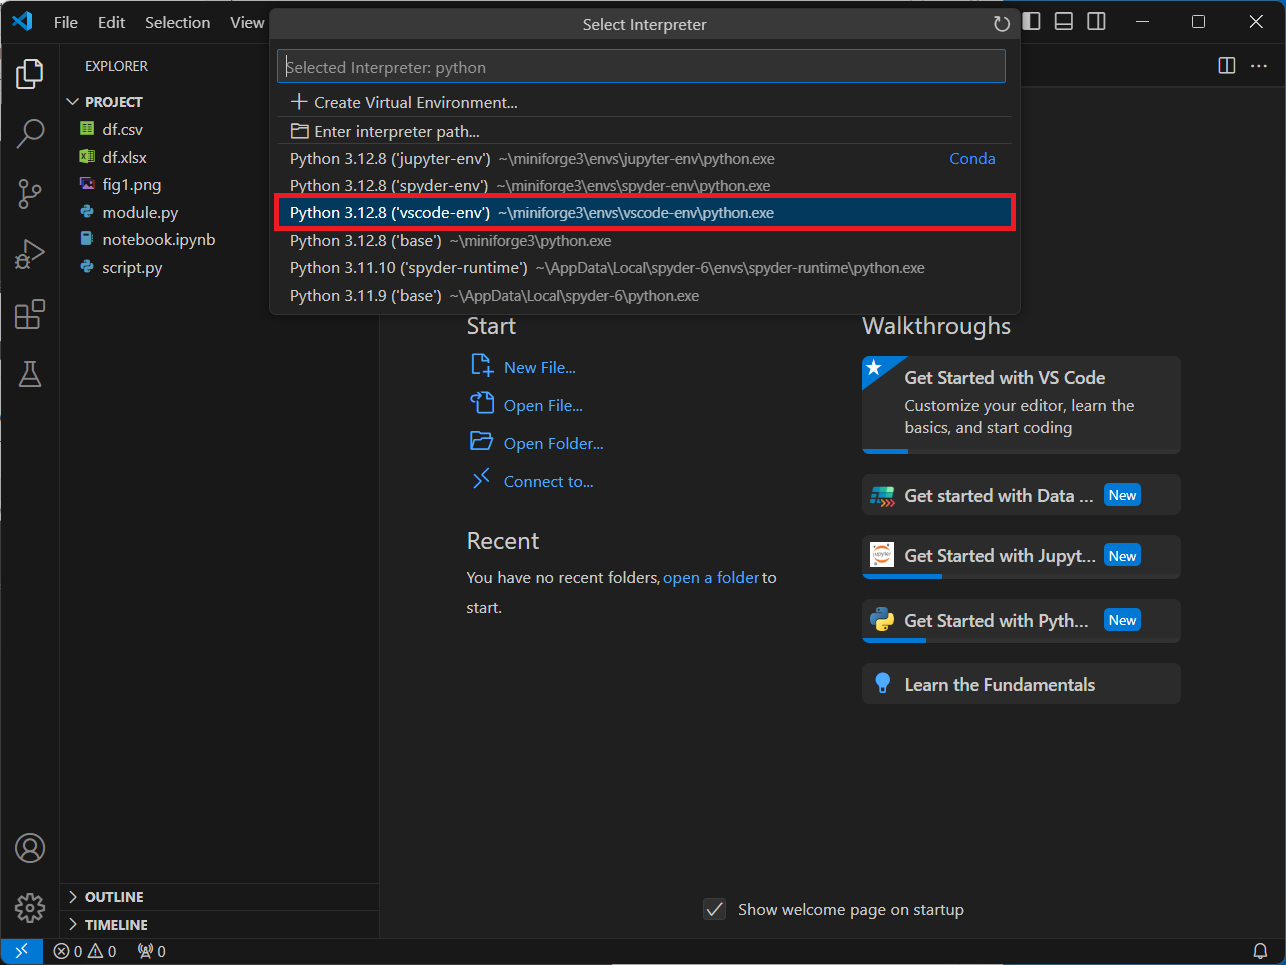Toggle the panel layout button
Image resolution: width=1286 pixels, height=965 pixels.
click(1064, 21)
